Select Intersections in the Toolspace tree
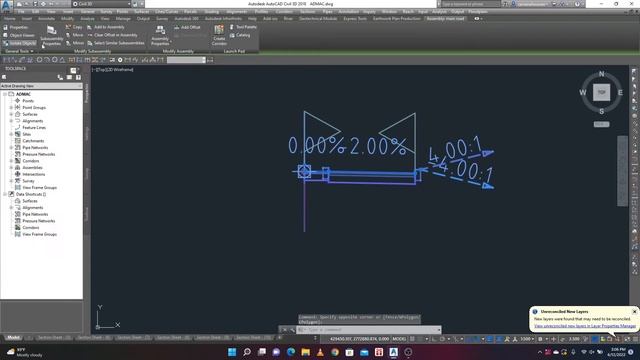 (33, 174)
